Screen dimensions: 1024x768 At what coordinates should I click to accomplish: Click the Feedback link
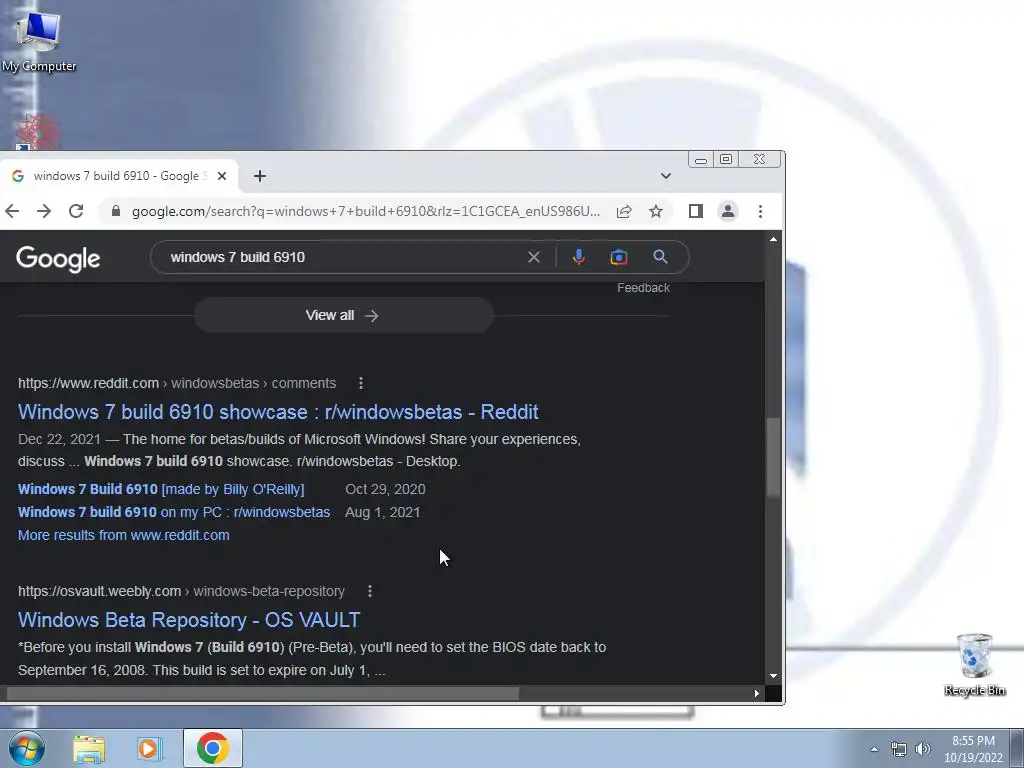click(643, 288)
